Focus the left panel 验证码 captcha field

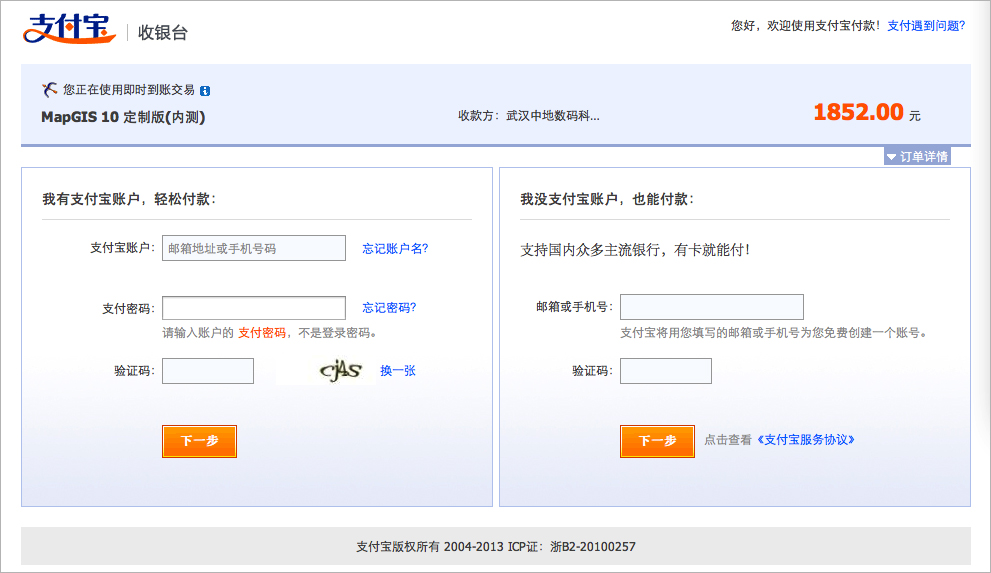click(208, 371)
